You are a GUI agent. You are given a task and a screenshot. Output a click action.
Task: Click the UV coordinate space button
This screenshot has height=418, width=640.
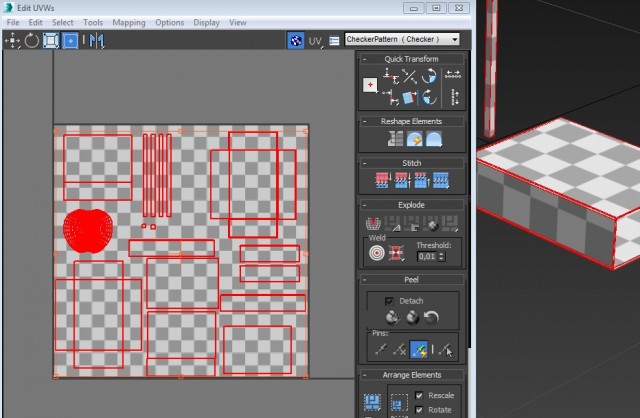[x=315, y=41]
